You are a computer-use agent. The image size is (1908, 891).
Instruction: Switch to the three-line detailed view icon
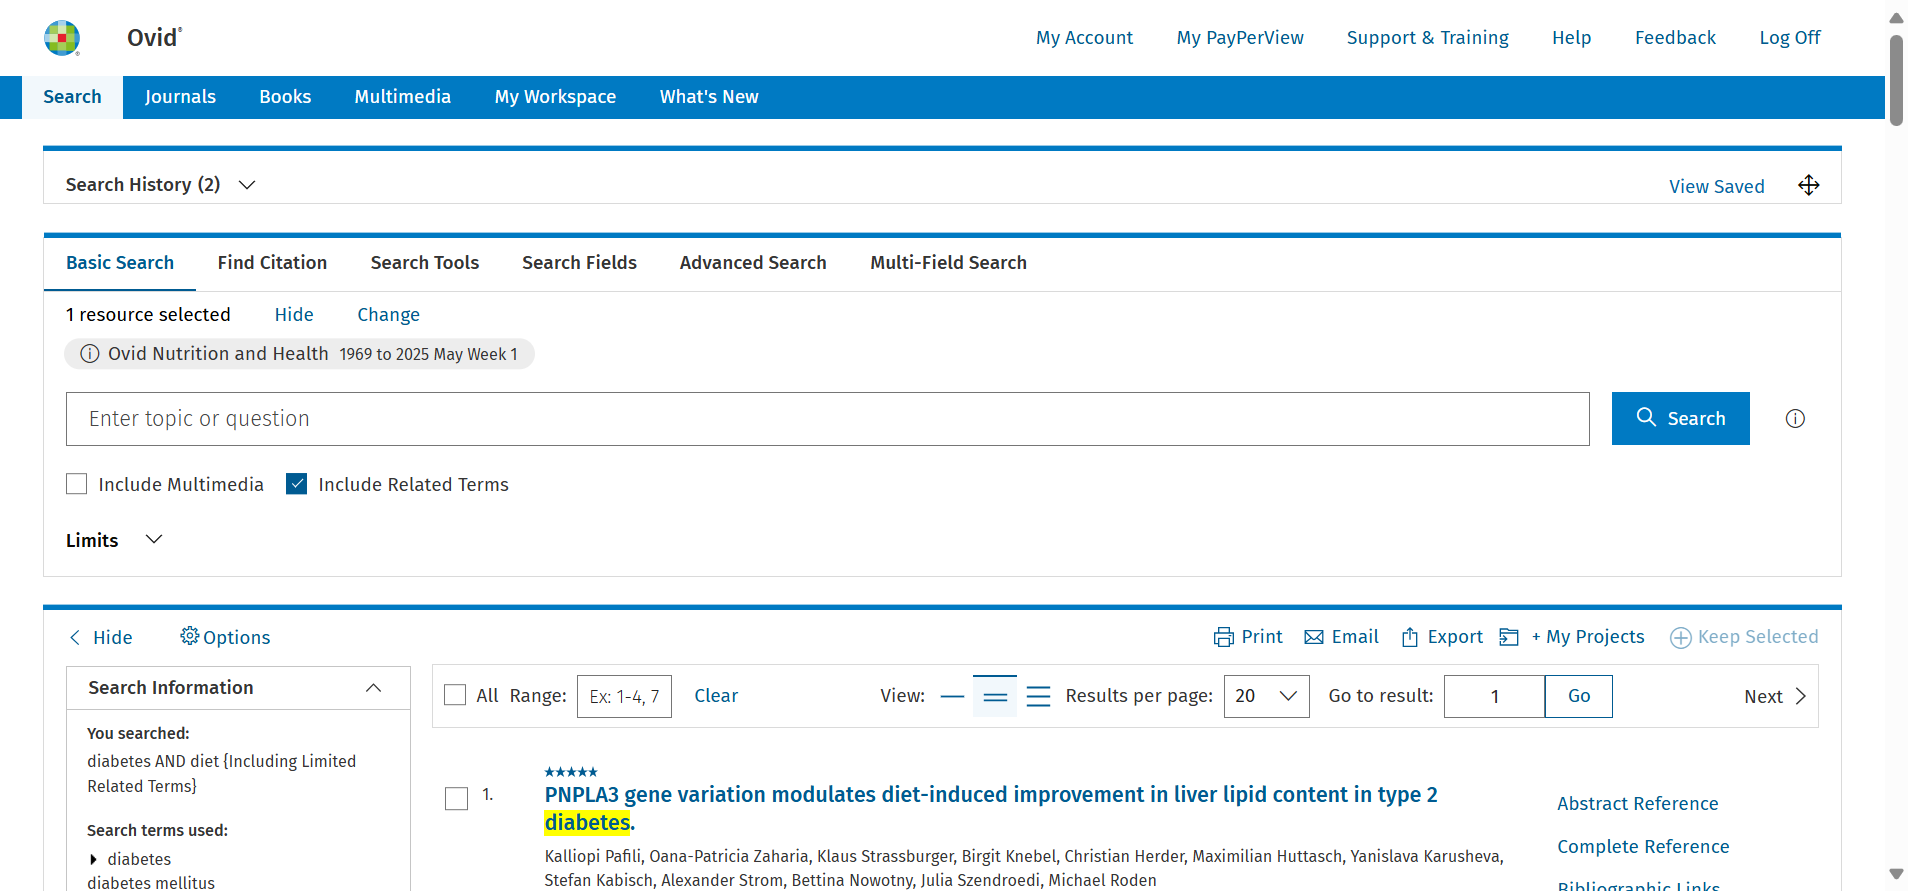pyautogui.click(x=1039, y=696)
